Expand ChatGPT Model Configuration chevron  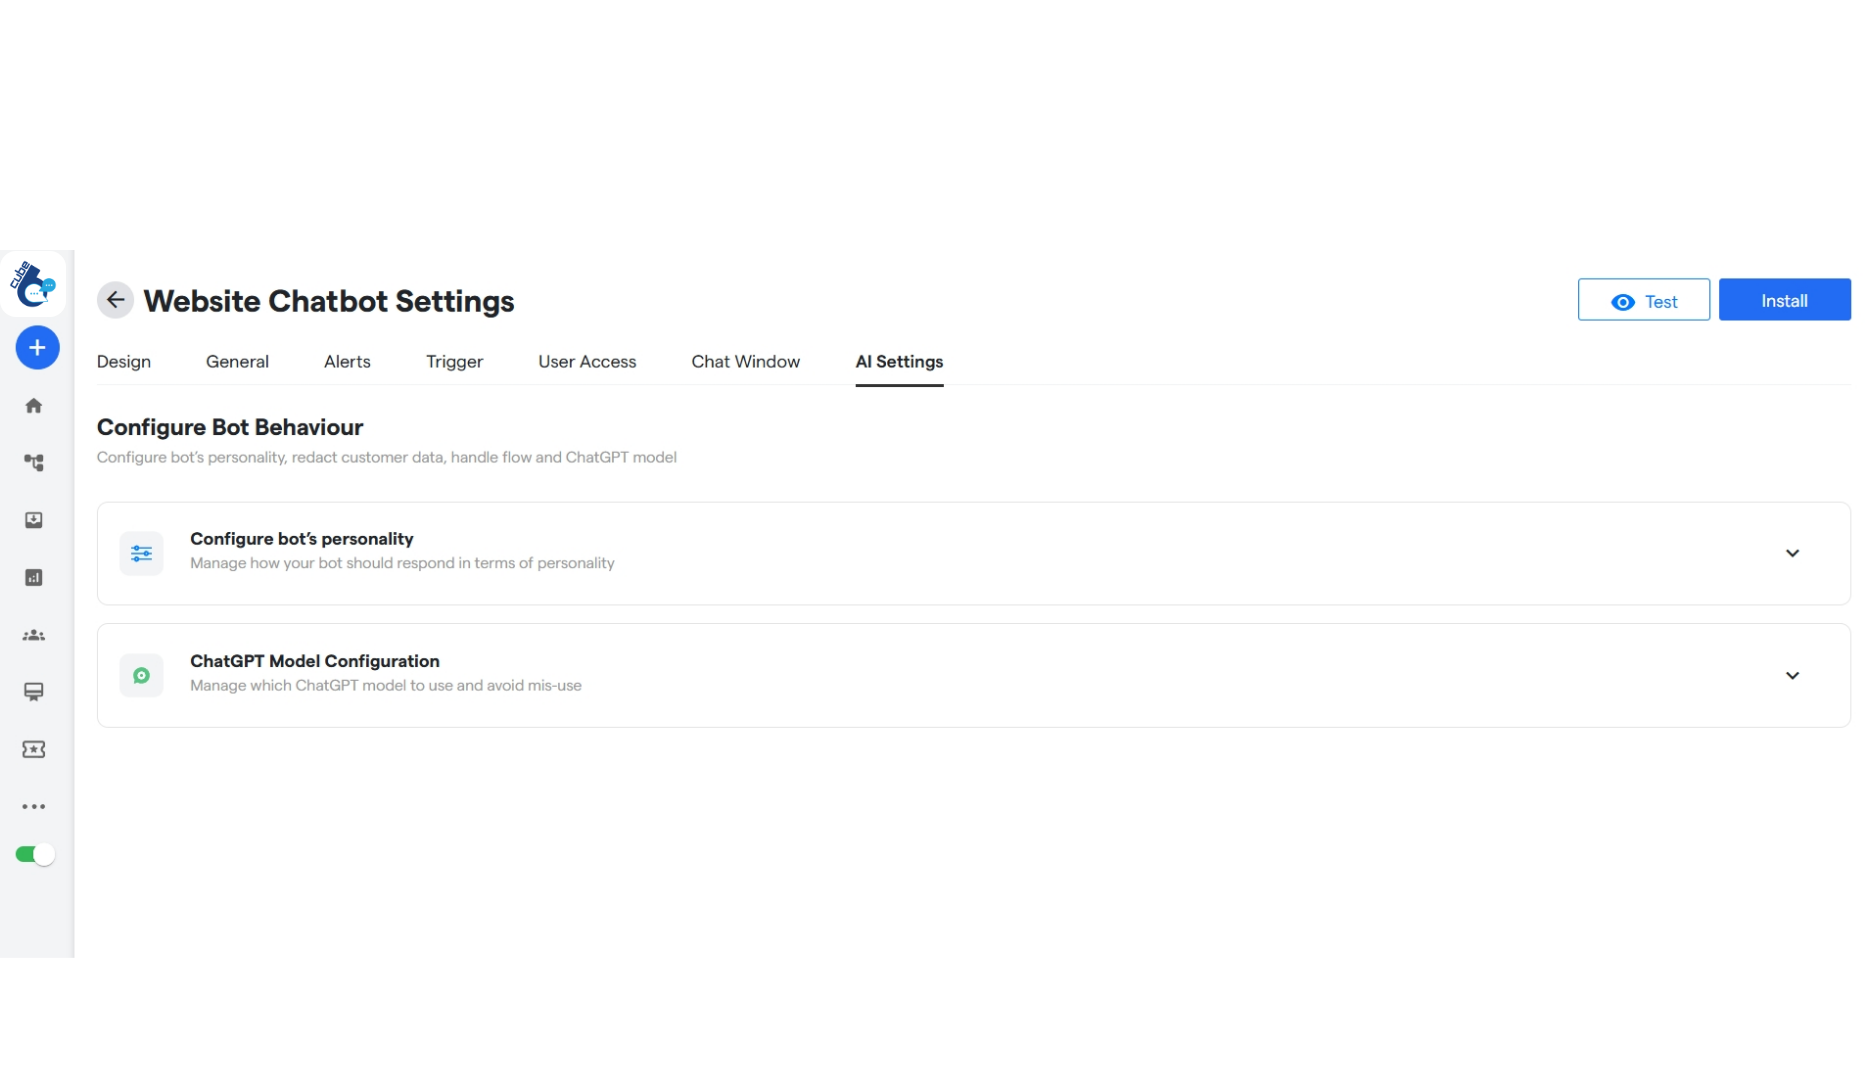1792,676
